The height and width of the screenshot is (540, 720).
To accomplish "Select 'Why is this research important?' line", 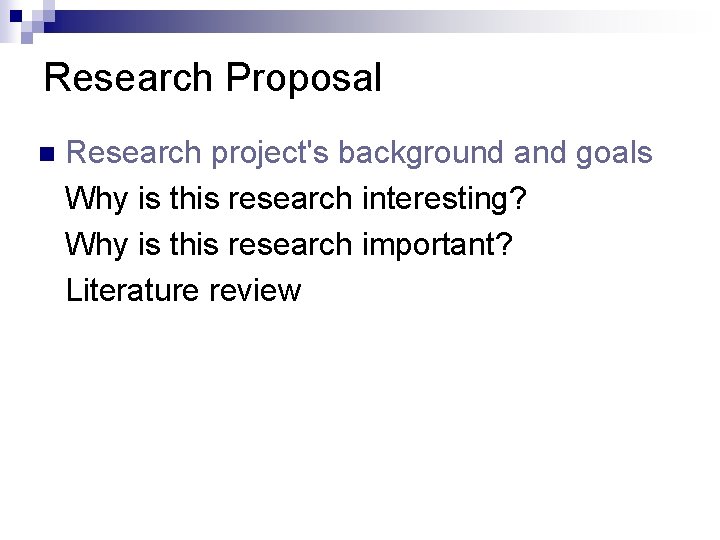I will point(289,245).
